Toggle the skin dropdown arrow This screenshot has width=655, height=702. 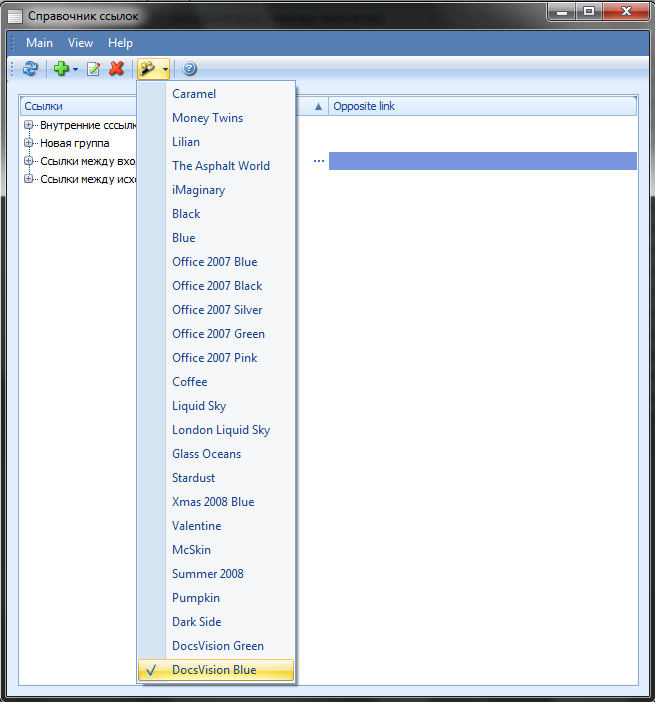(165, 69)
